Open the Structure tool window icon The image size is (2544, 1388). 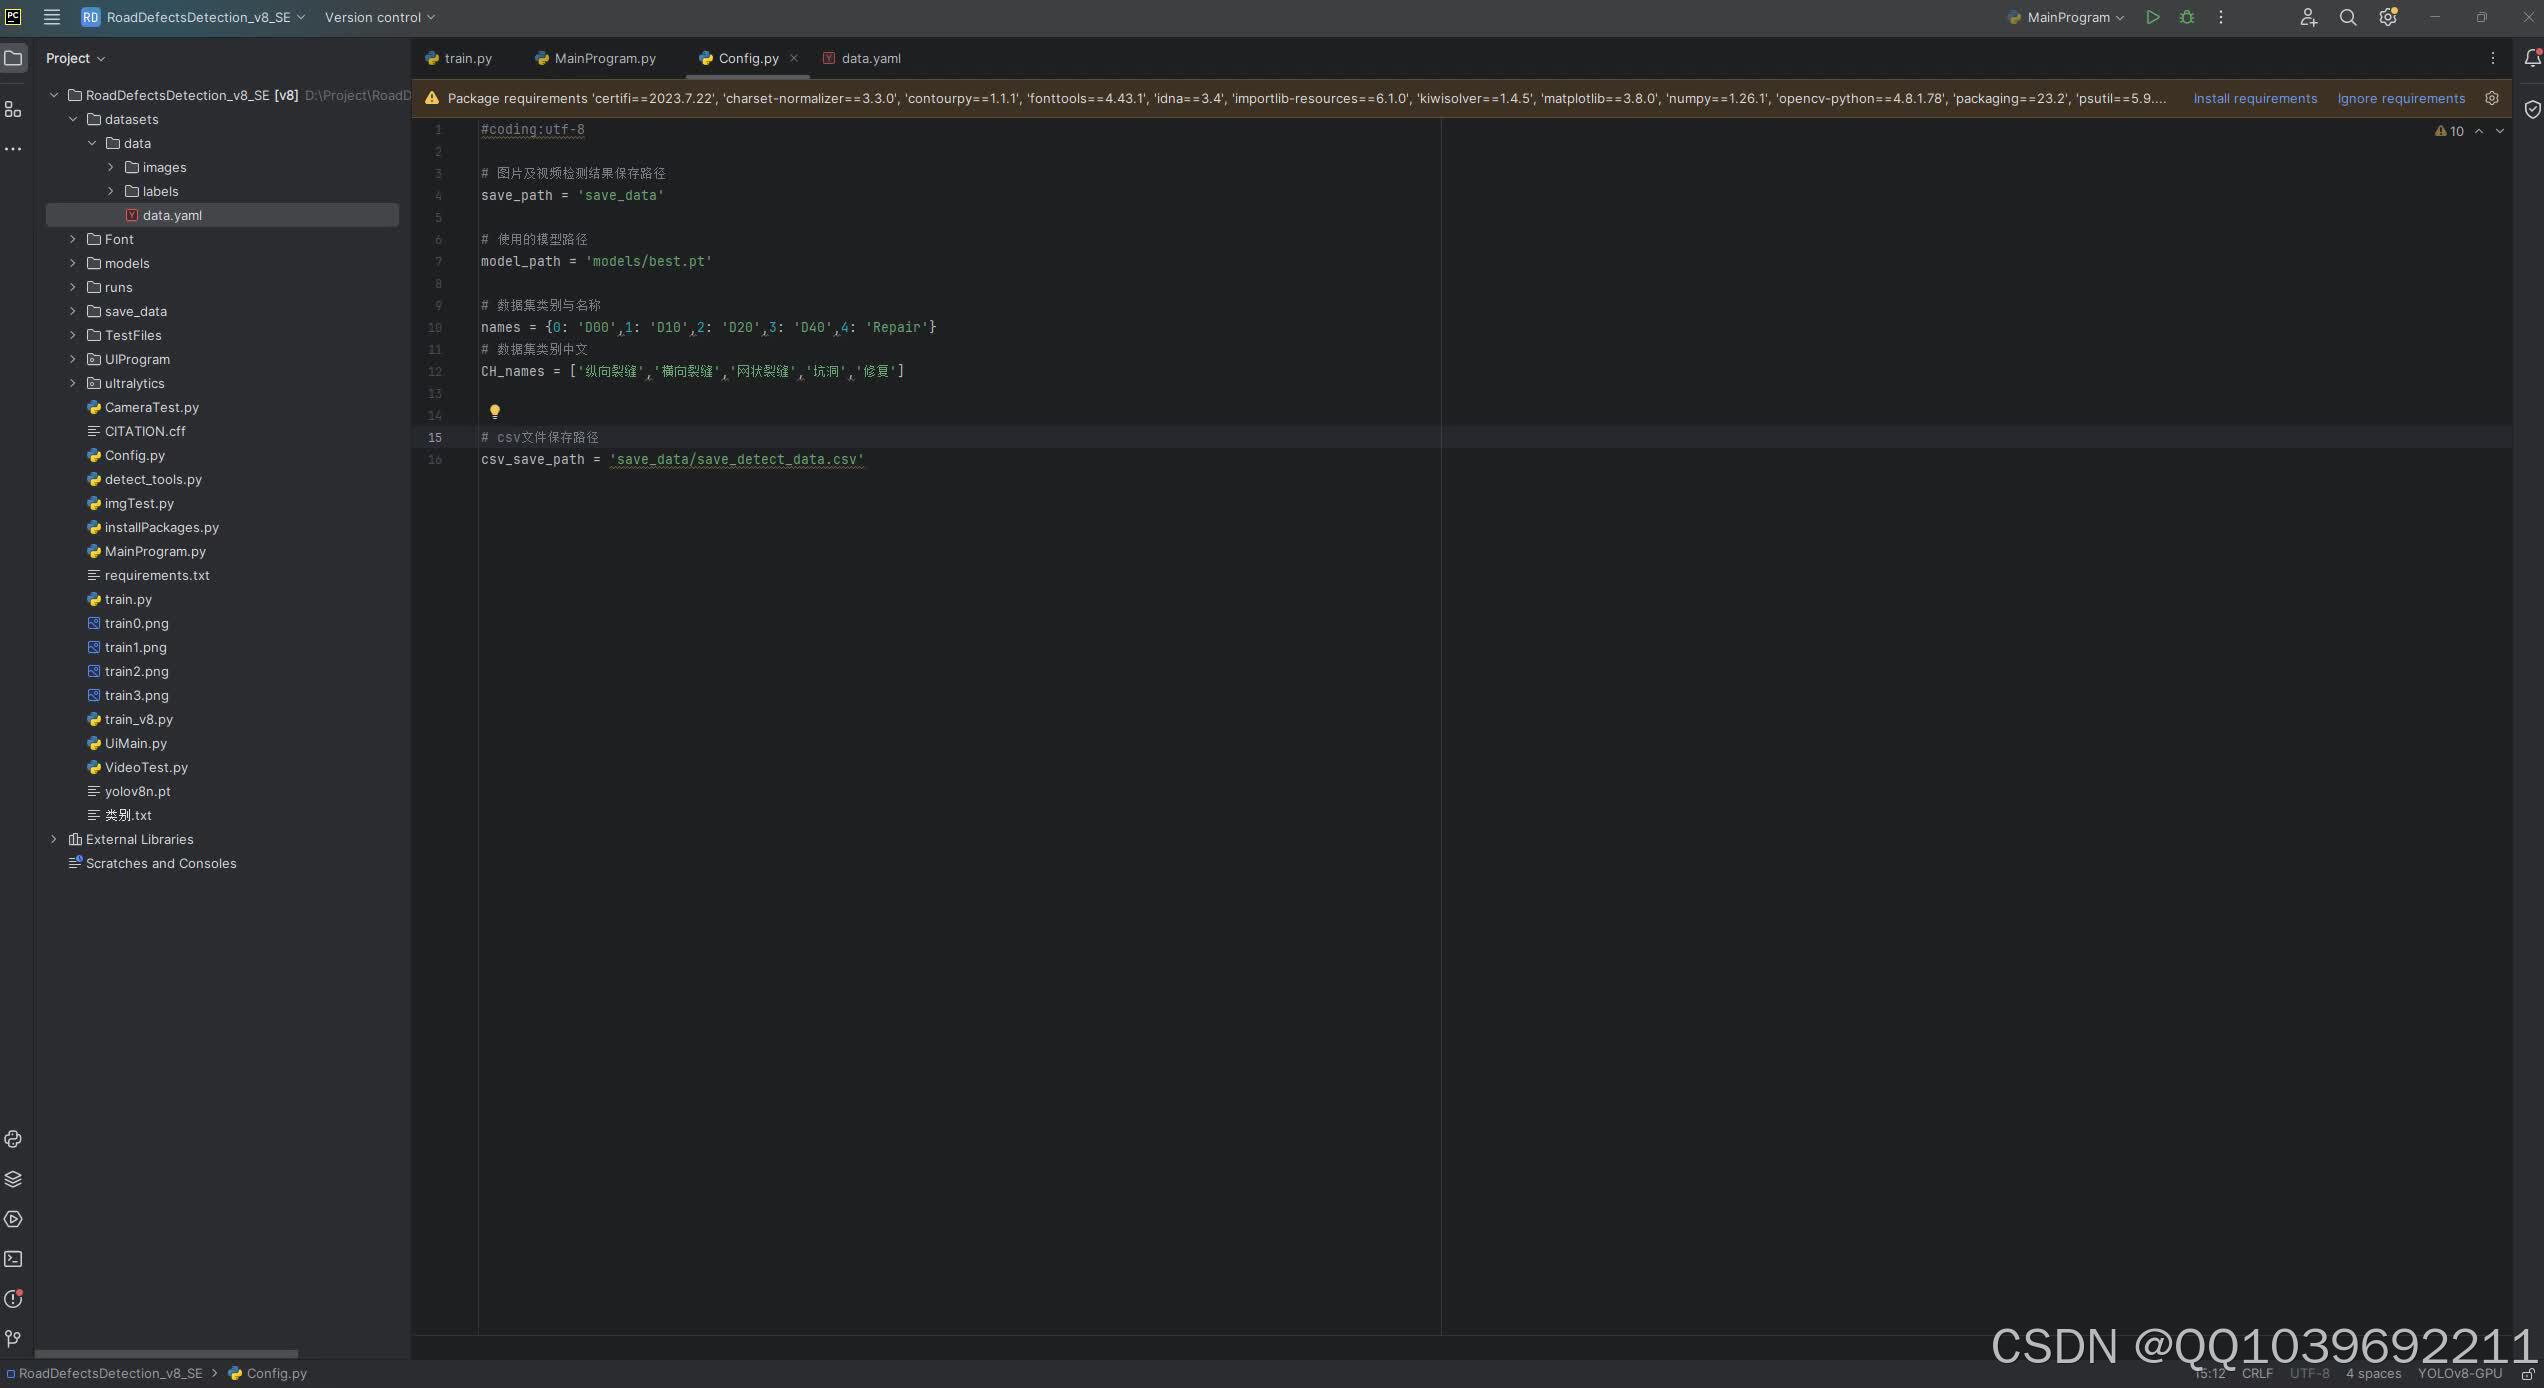pyautogui.click(x=13, y=109)
